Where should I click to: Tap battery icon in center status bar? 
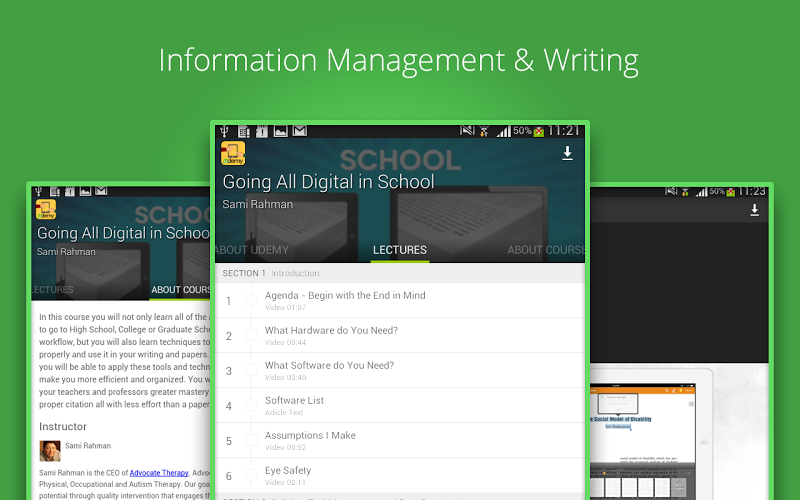539,132
